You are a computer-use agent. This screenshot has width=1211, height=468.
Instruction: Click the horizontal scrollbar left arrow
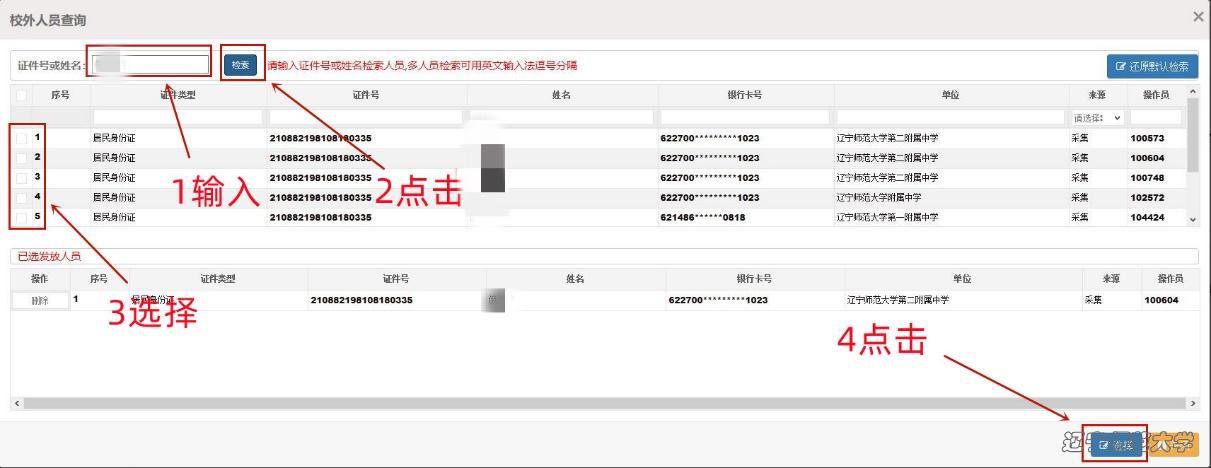tap(17, 403)
